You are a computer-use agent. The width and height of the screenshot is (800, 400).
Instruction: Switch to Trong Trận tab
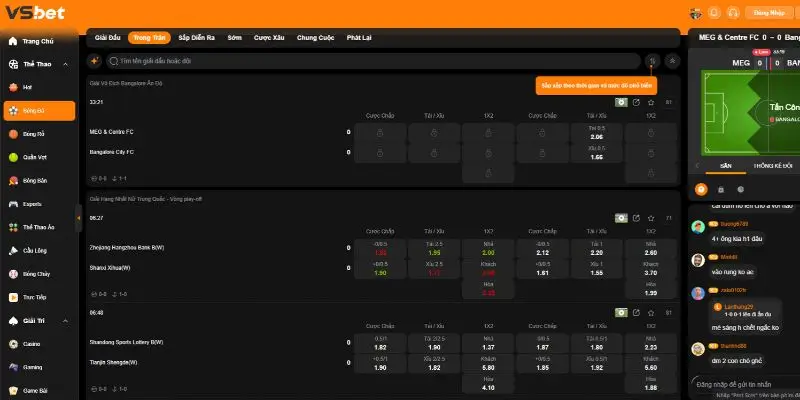pyautogui.click(x=149, y=38)
